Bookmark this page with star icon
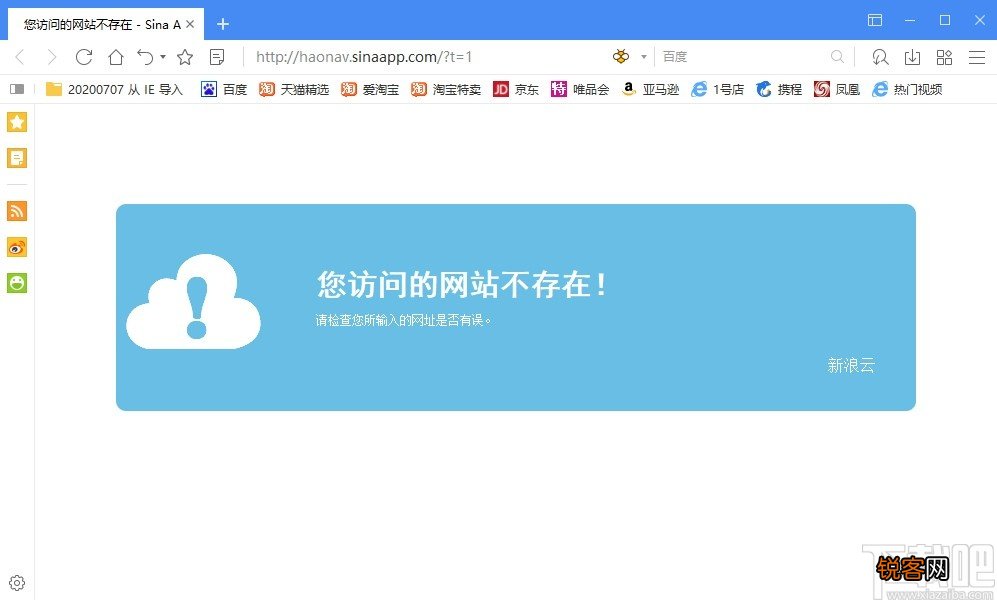 (185, 57)
